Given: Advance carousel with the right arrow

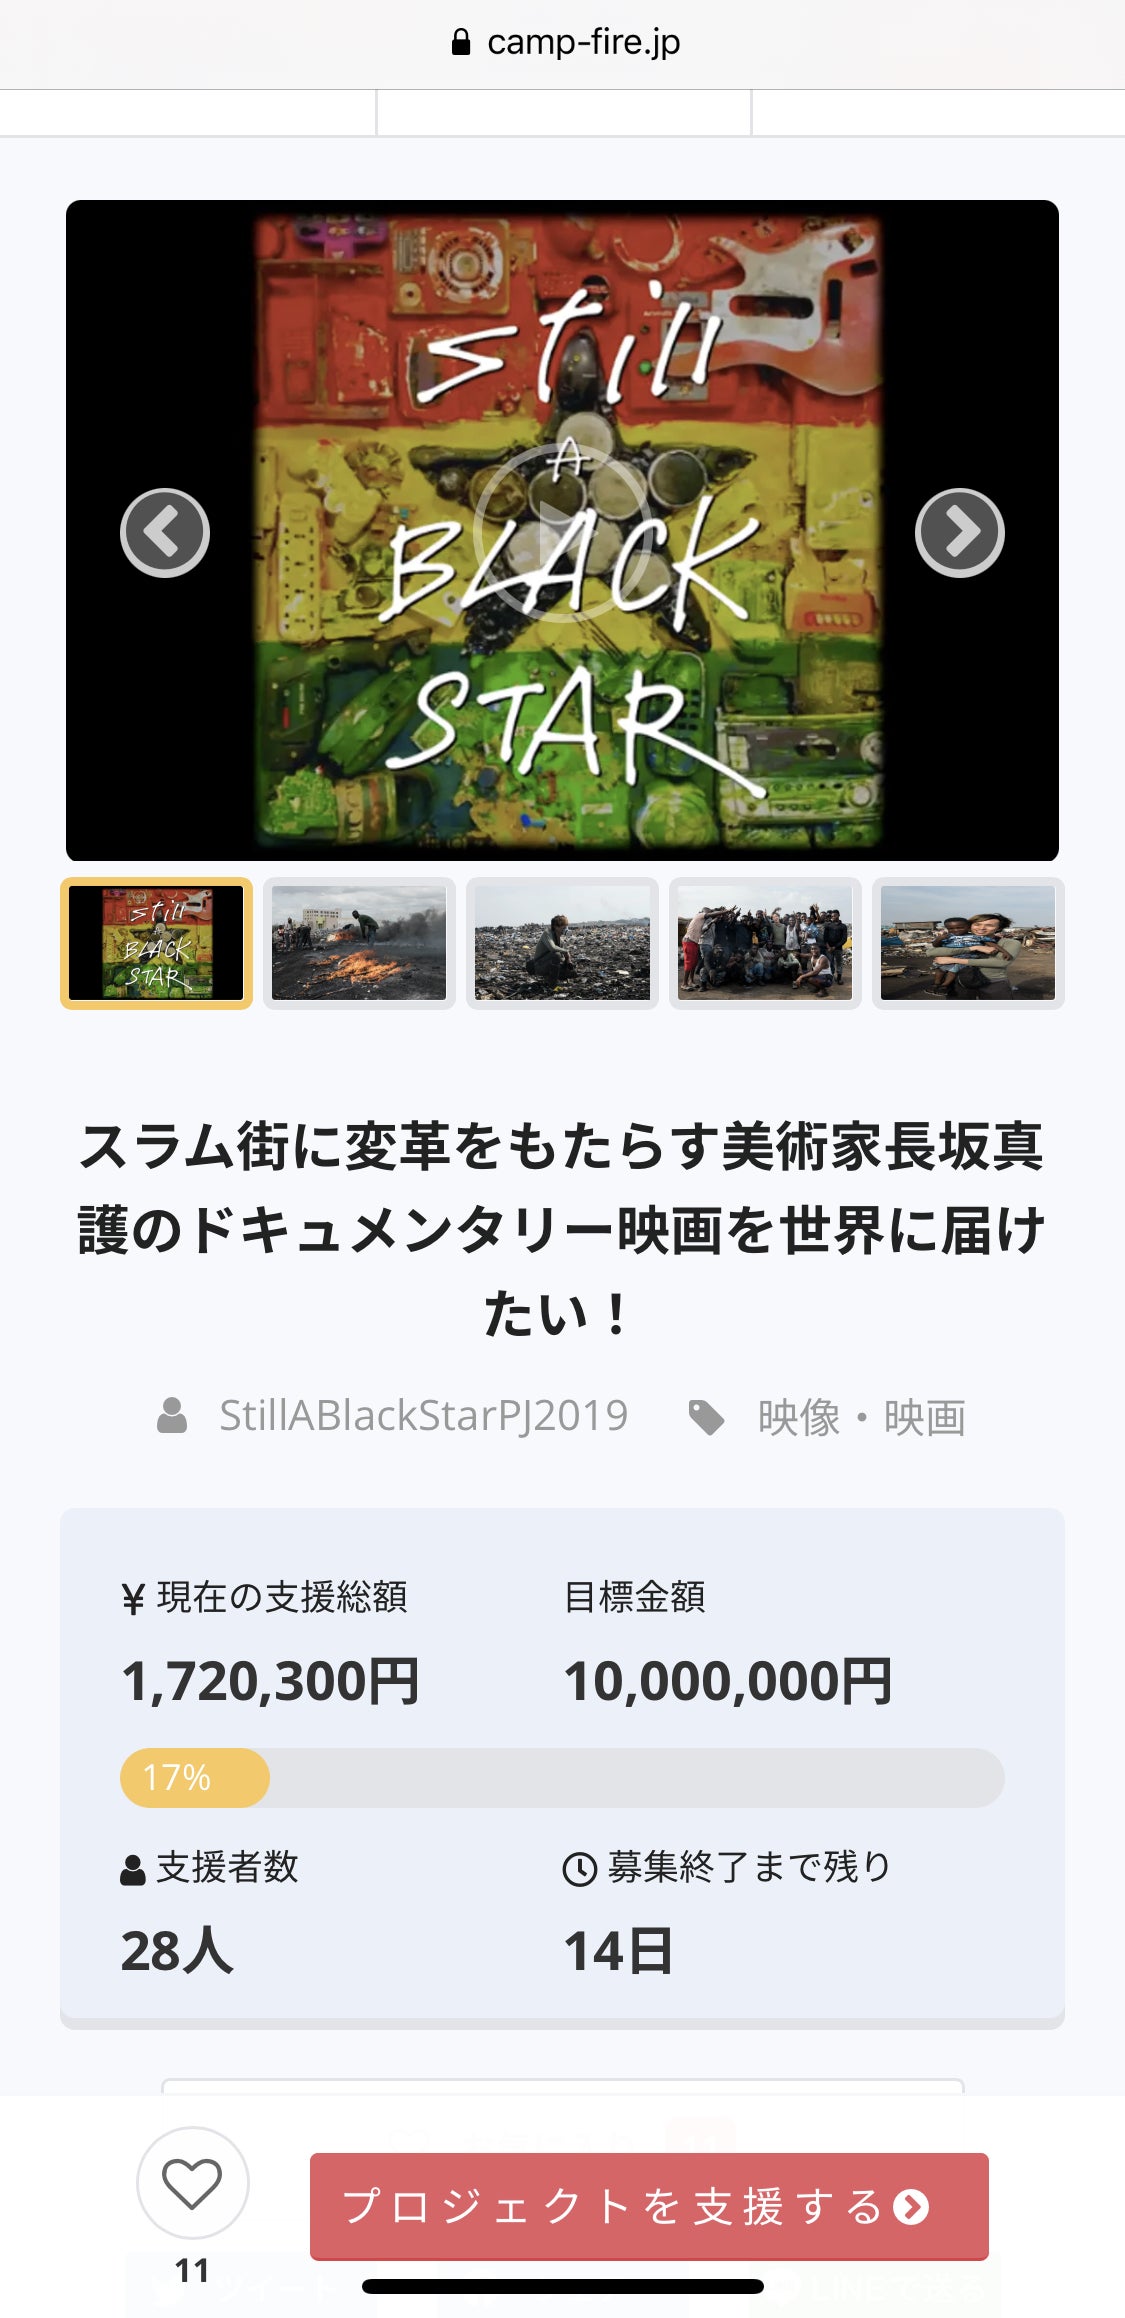Looking at the screenshot, I should click(x=959, y=532).
